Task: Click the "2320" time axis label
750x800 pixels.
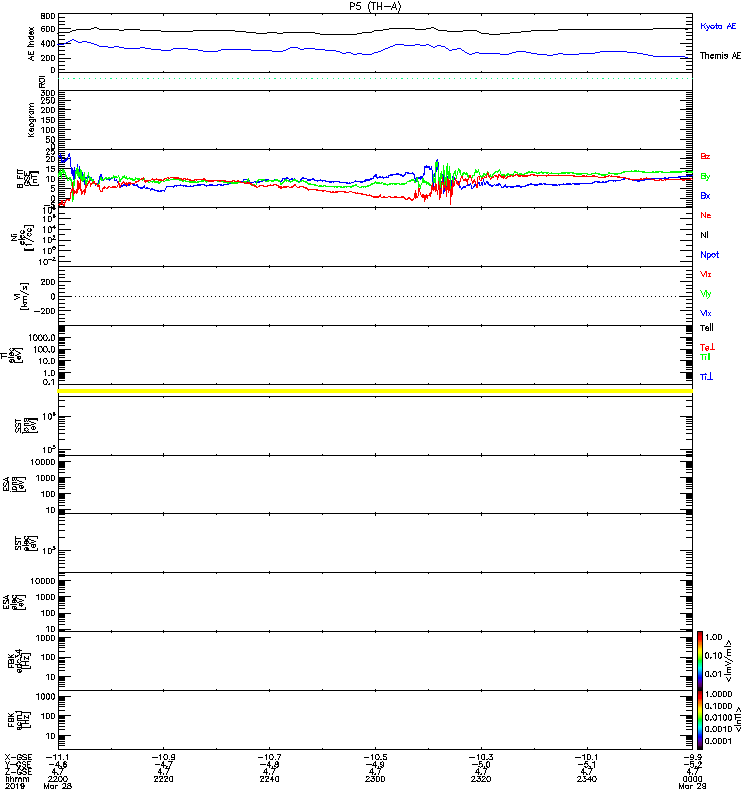Action: [x=481, y=779]
